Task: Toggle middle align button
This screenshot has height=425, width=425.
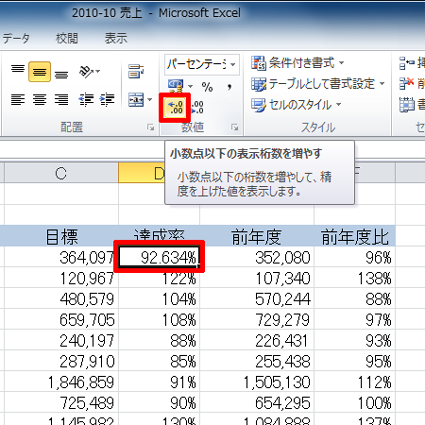Action: 39,71
